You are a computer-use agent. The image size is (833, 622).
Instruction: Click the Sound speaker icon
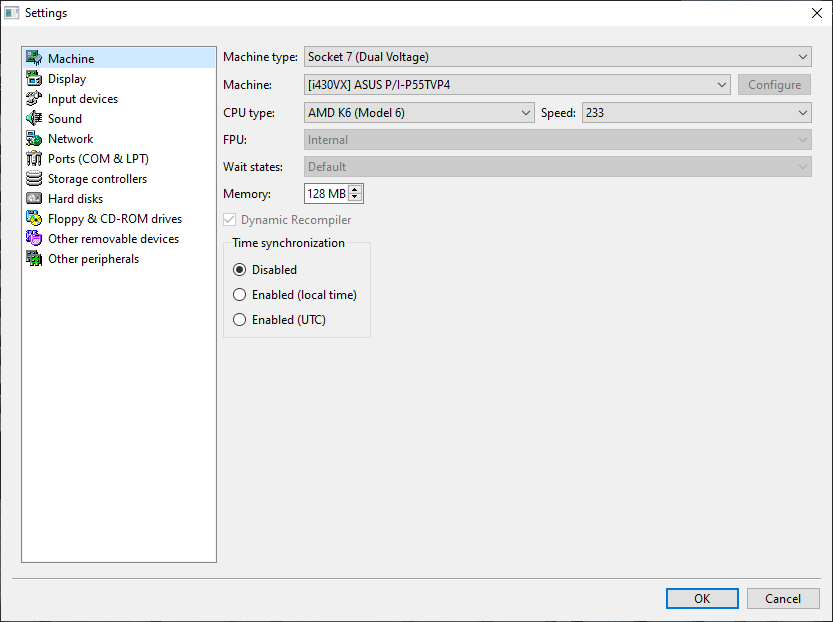point(34,119)
